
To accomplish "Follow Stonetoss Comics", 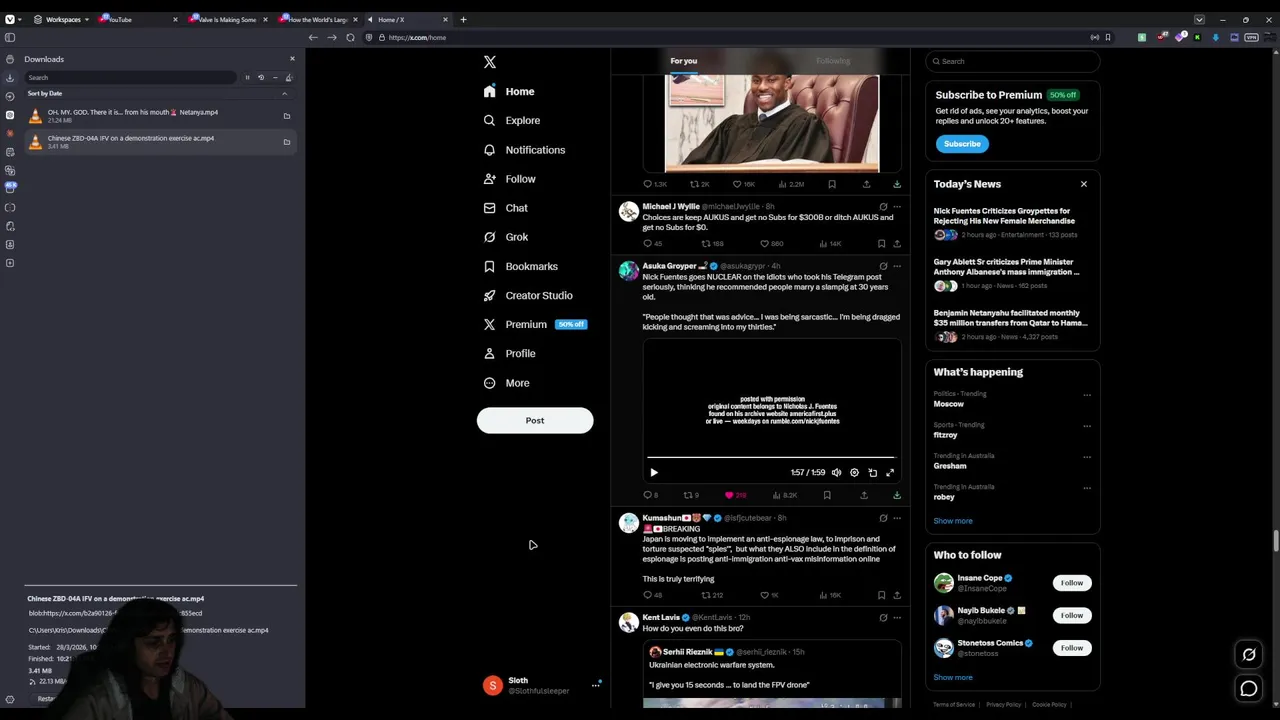I will pos(1071,648).
